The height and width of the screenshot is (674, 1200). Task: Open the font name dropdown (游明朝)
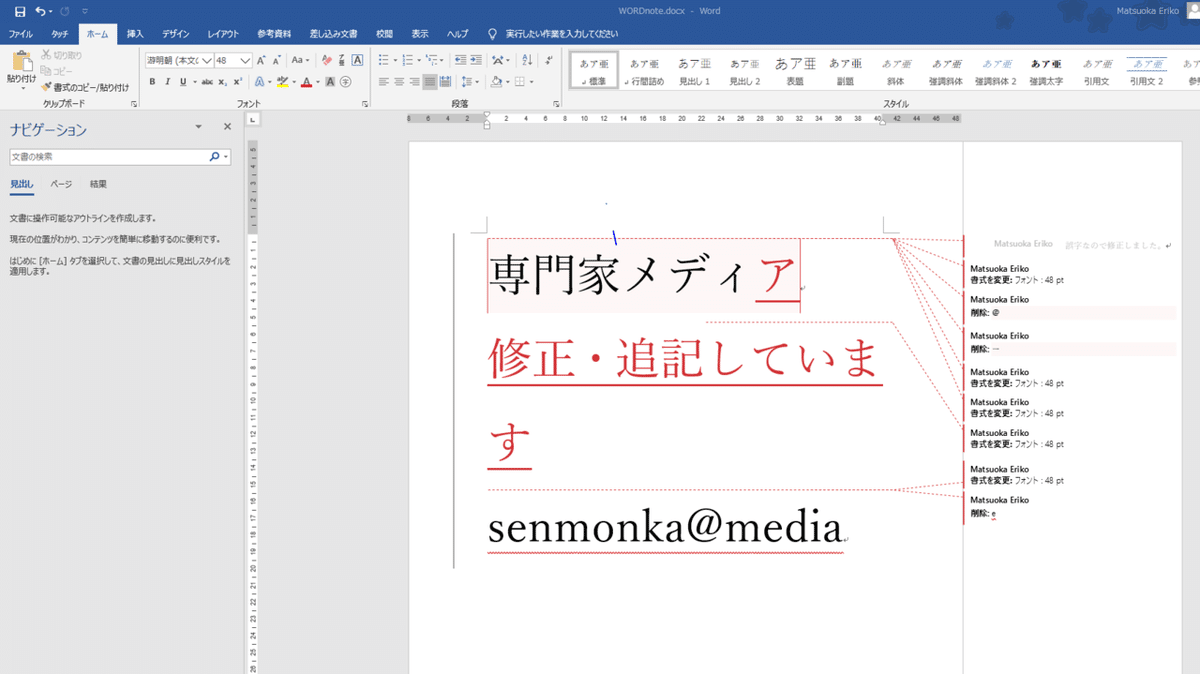[207, 61]
